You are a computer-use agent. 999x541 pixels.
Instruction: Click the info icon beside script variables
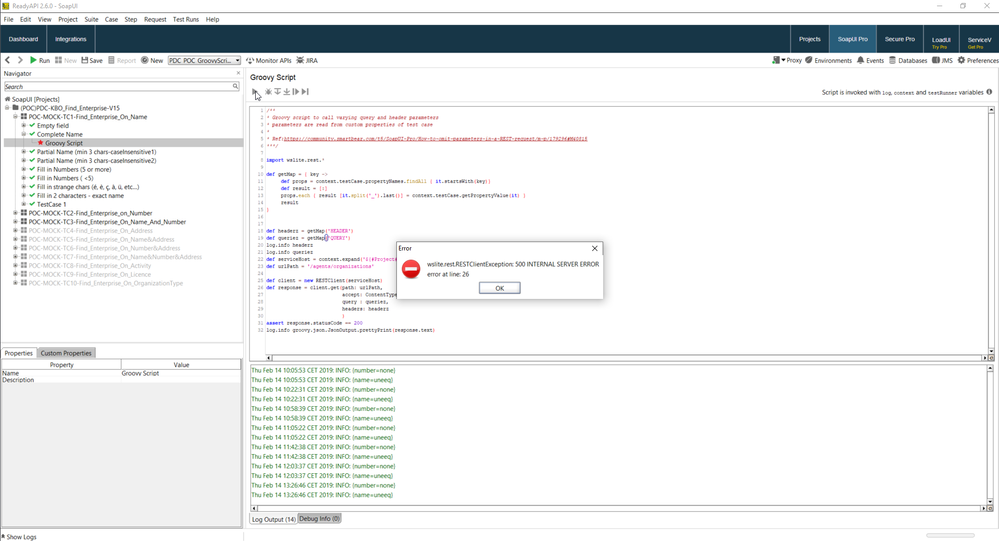click(989, 92)
